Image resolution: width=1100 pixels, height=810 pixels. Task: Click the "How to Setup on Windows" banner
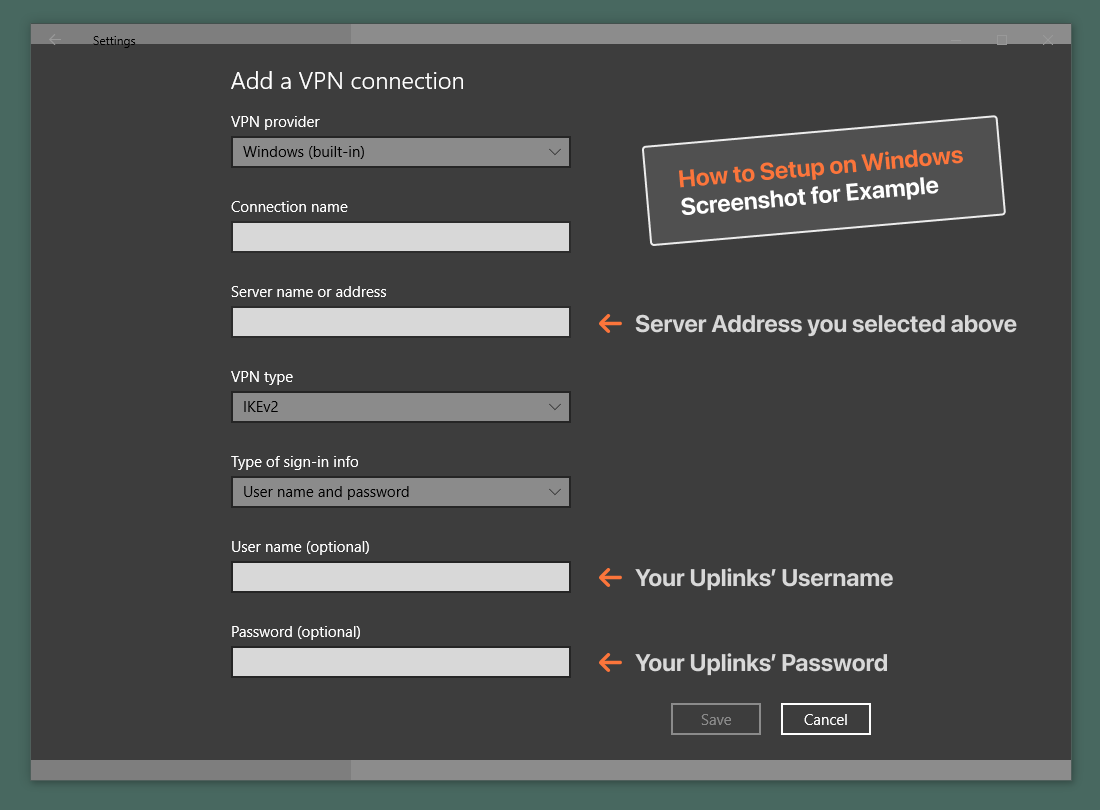point(822,180)
